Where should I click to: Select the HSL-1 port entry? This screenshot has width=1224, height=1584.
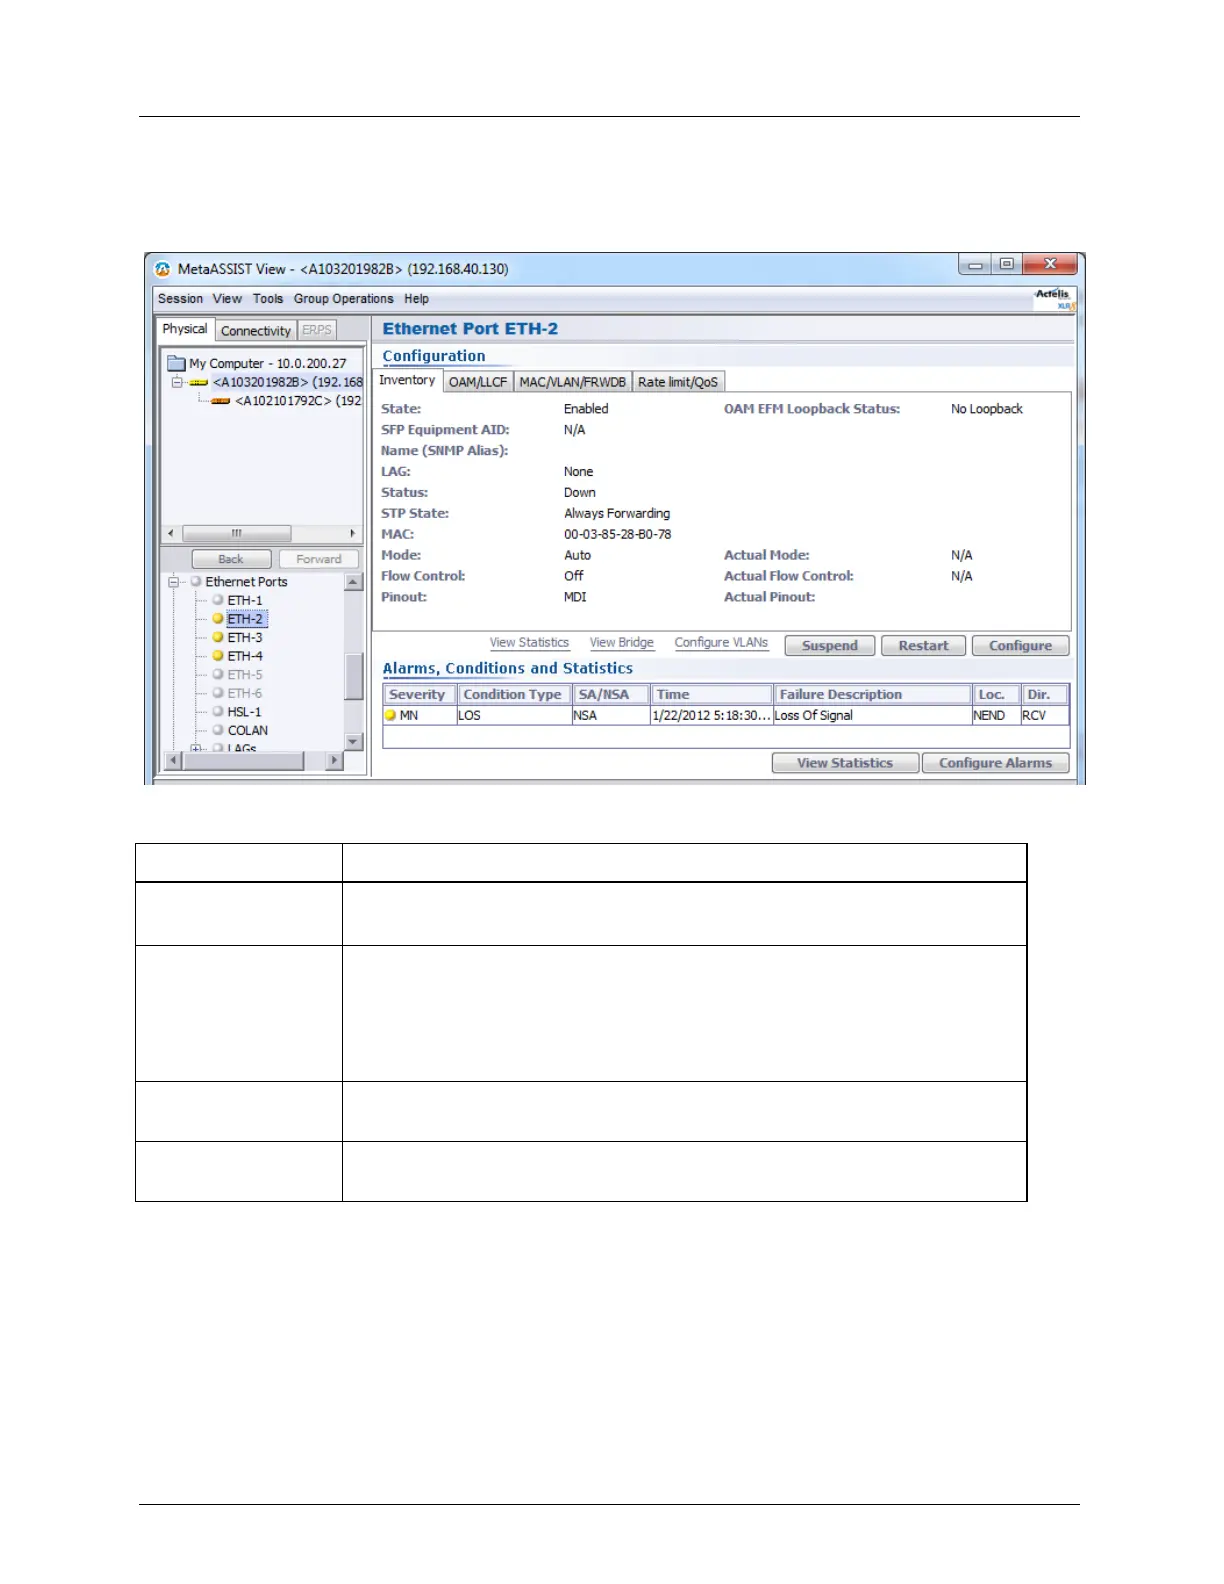pyautogui.click(x=244, y=712)
